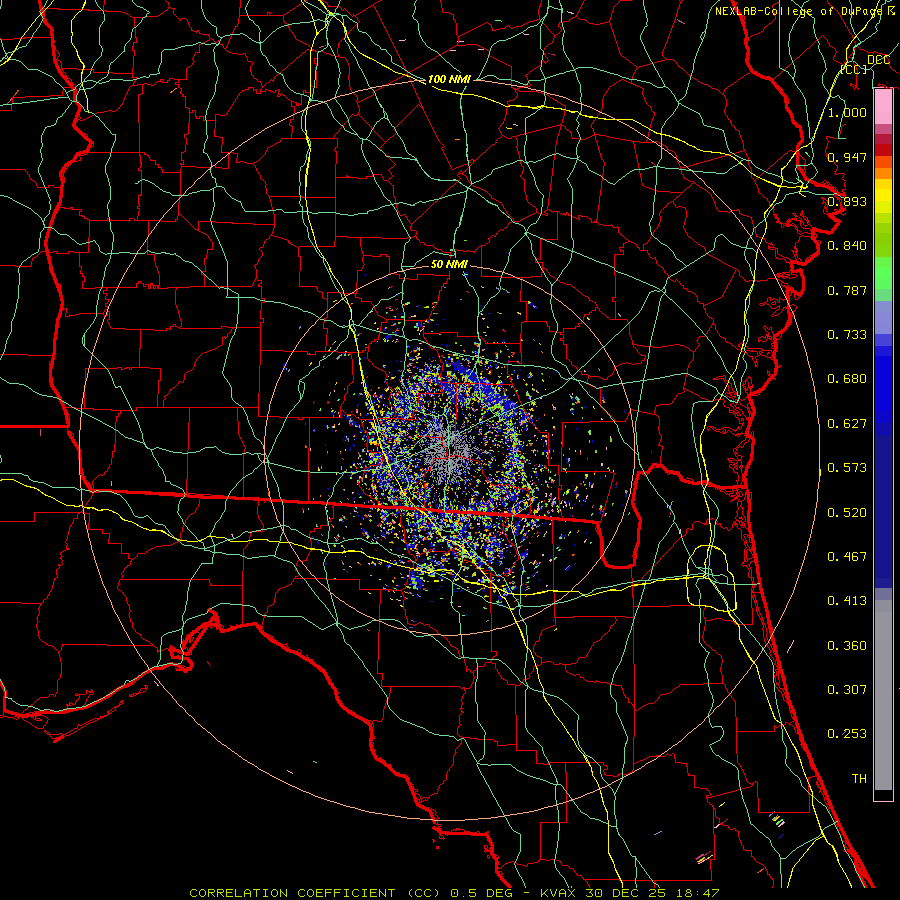
Task: Select the 0.253 legend value
Action: click(x=847, y=734)
